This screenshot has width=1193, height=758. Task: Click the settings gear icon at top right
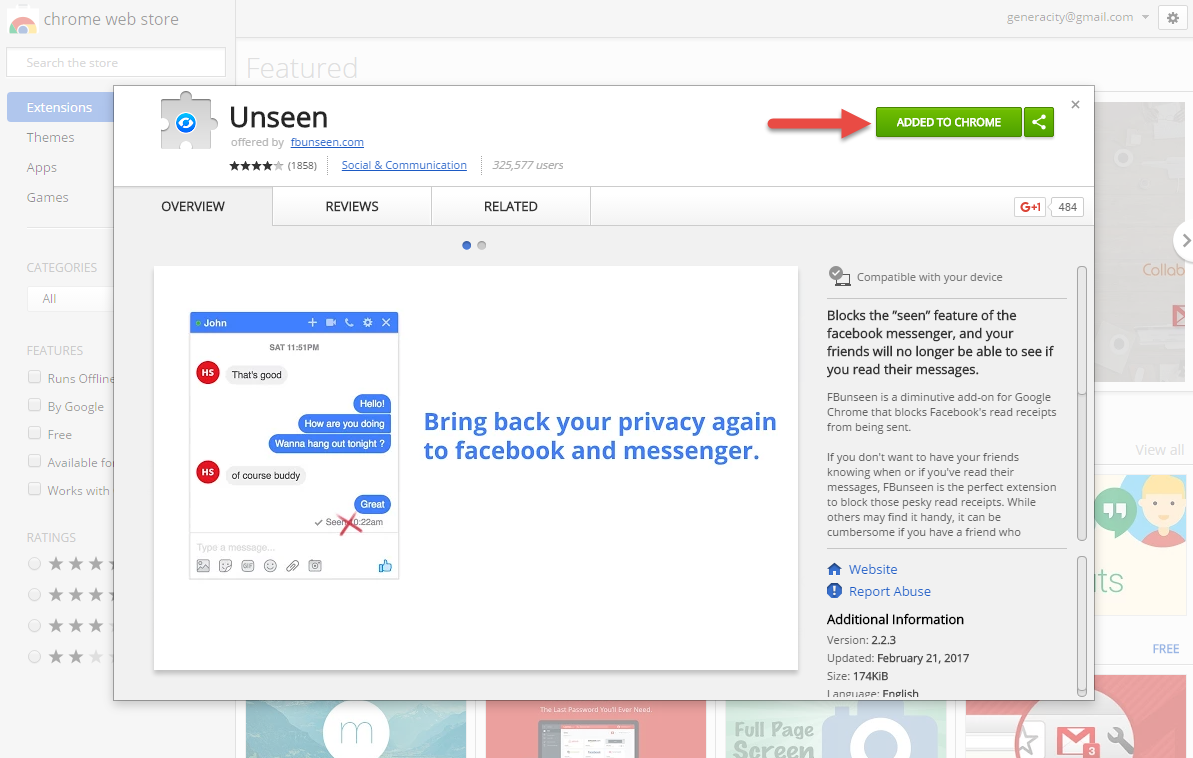point(1171,17)
